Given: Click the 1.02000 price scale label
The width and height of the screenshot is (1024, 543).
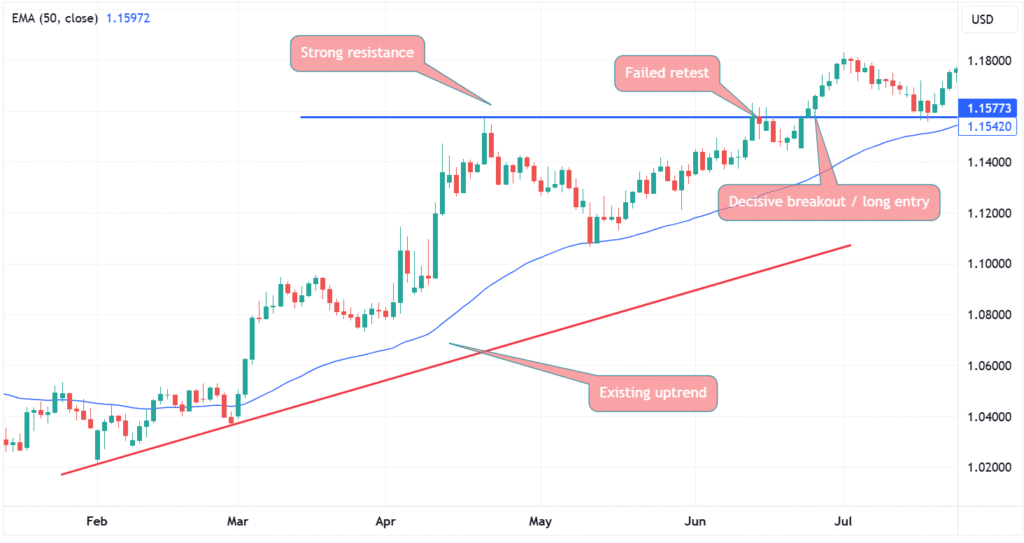Looking at the screenshot, I should coord(989,467).
